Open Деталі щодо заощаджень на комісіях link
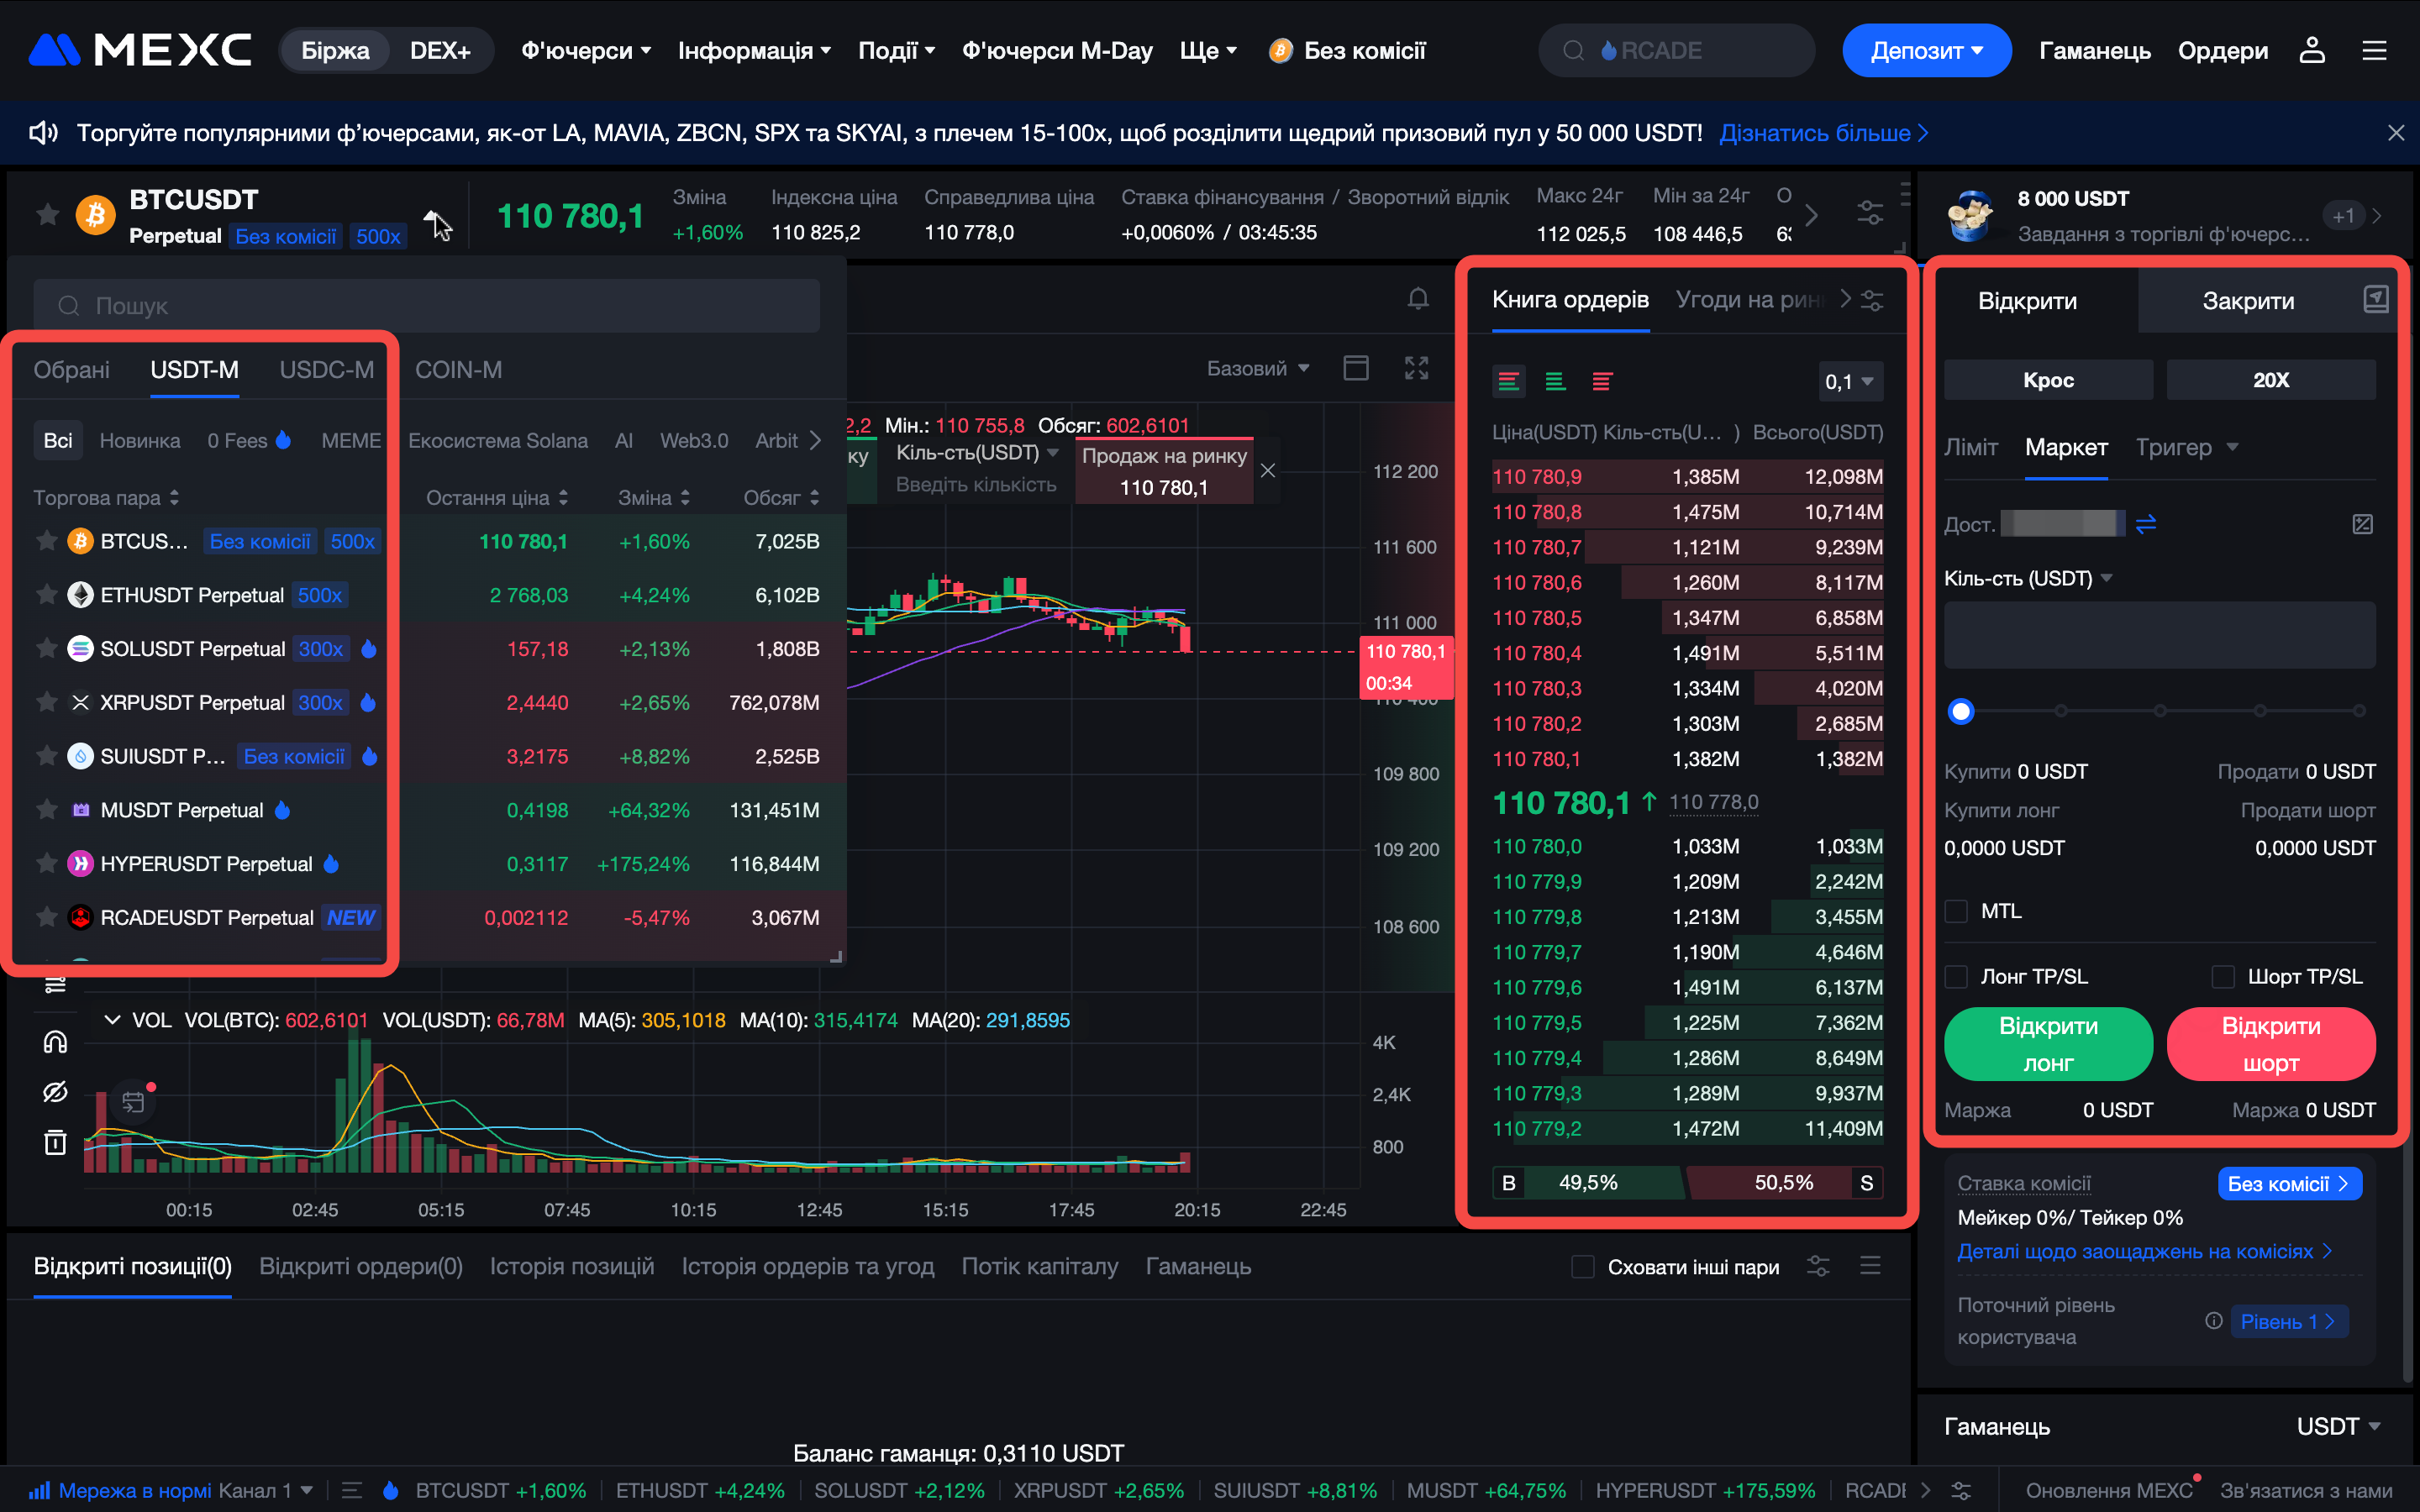 click(2144, 1251)
